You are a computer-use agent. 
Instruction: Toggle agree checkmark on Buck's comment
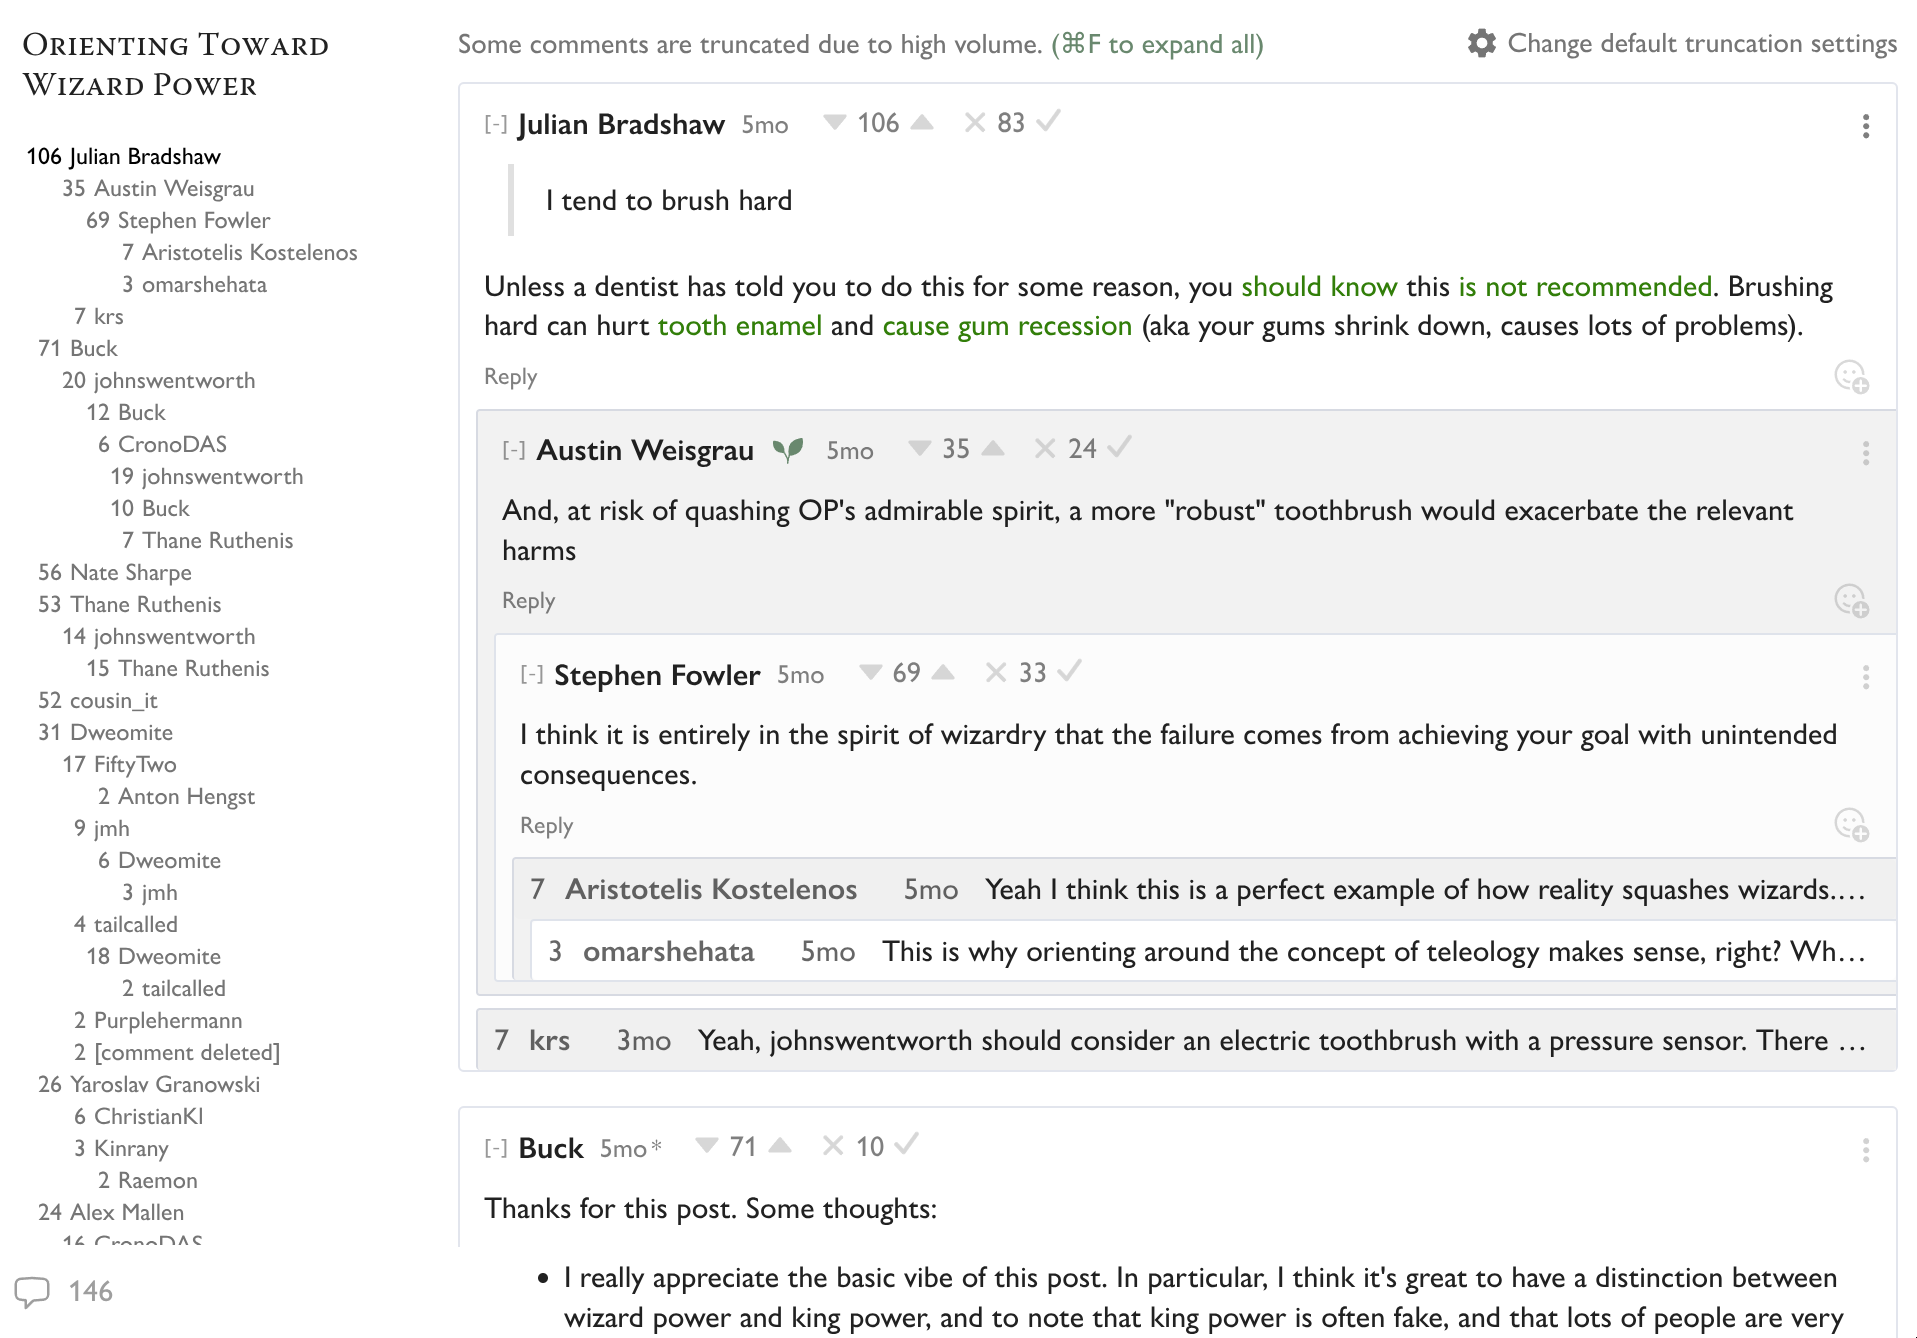coord(906,1145)
